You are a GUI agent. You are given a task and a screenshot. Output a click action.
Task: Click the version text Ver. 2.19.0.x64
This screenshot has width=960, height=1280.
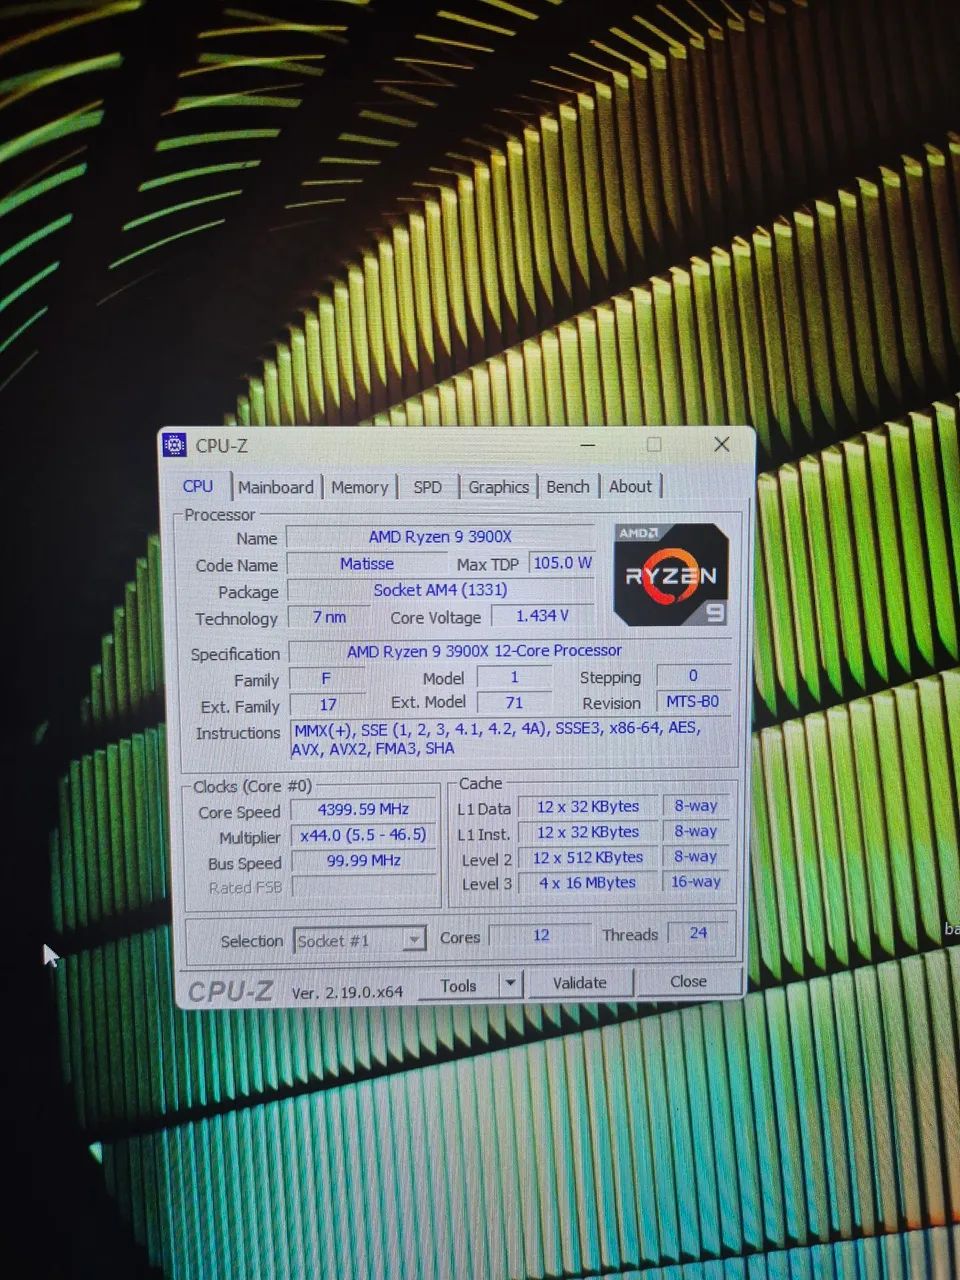pyautogui.click(x=347, y=992)
